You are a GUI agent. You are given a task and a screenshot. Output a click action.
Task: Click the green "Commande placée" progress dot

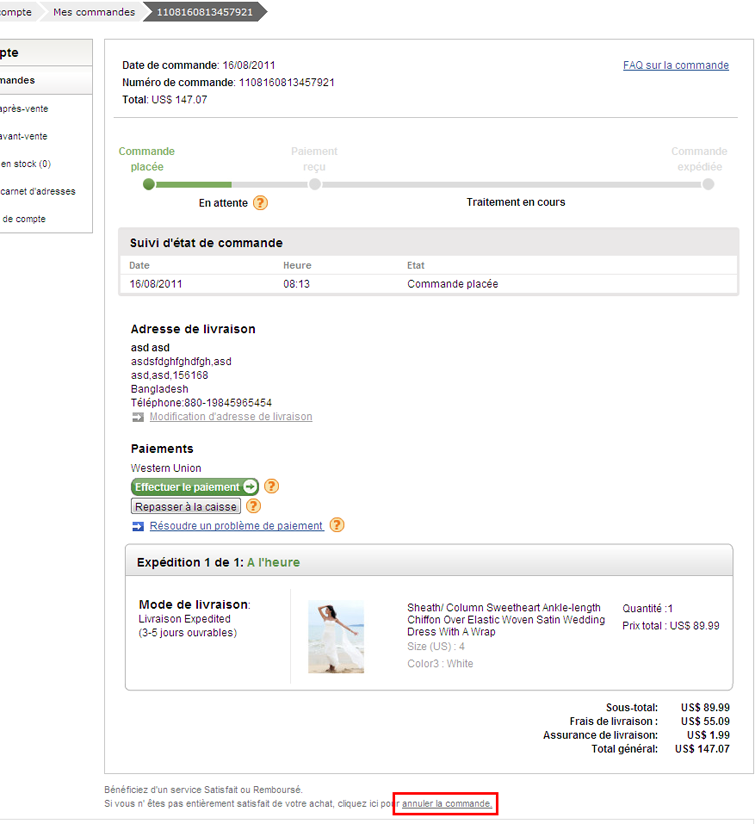click(149, 184)
